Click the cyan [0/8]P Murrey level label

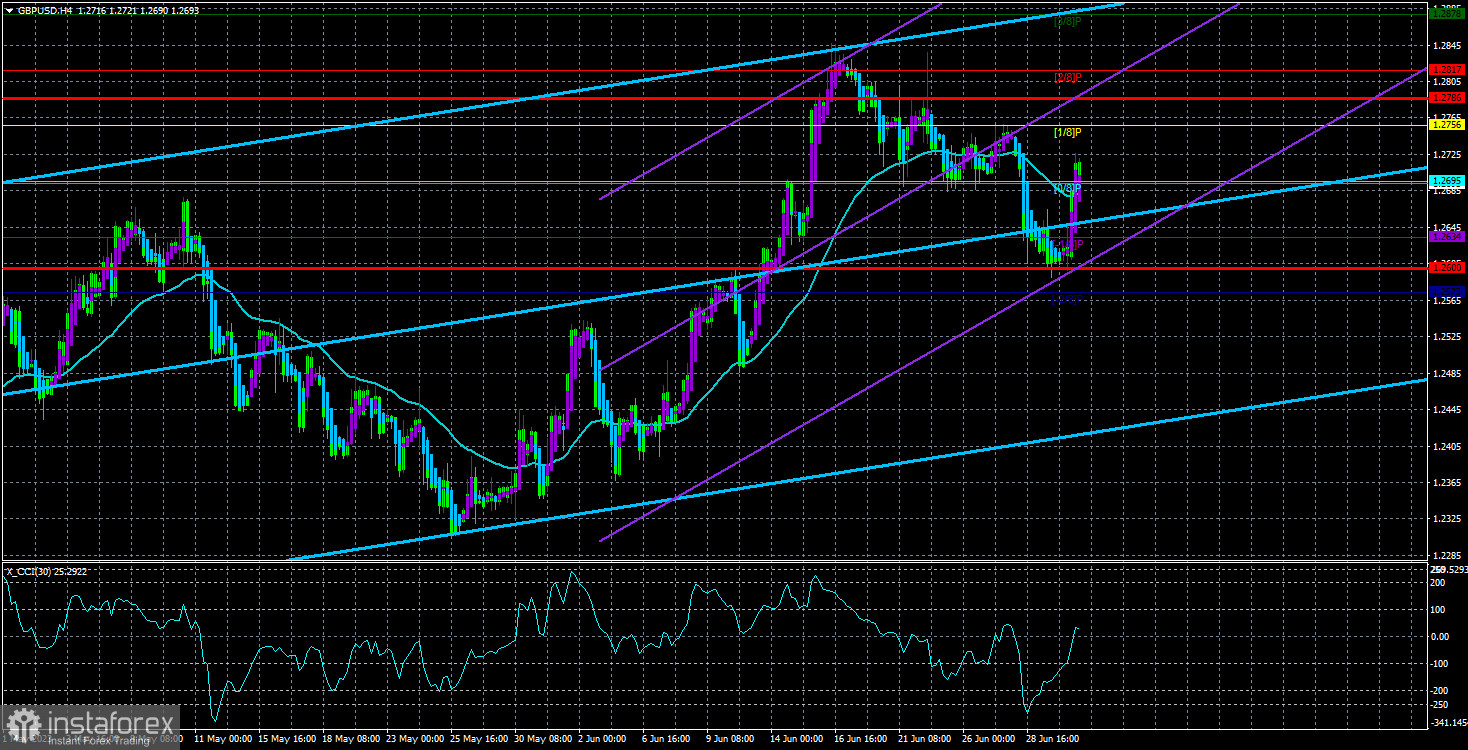(1067, 188)
